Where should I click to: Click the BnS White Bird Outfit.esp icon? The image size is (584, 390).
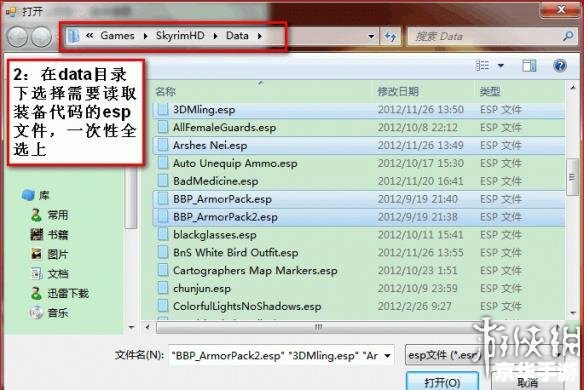(163, 253)
